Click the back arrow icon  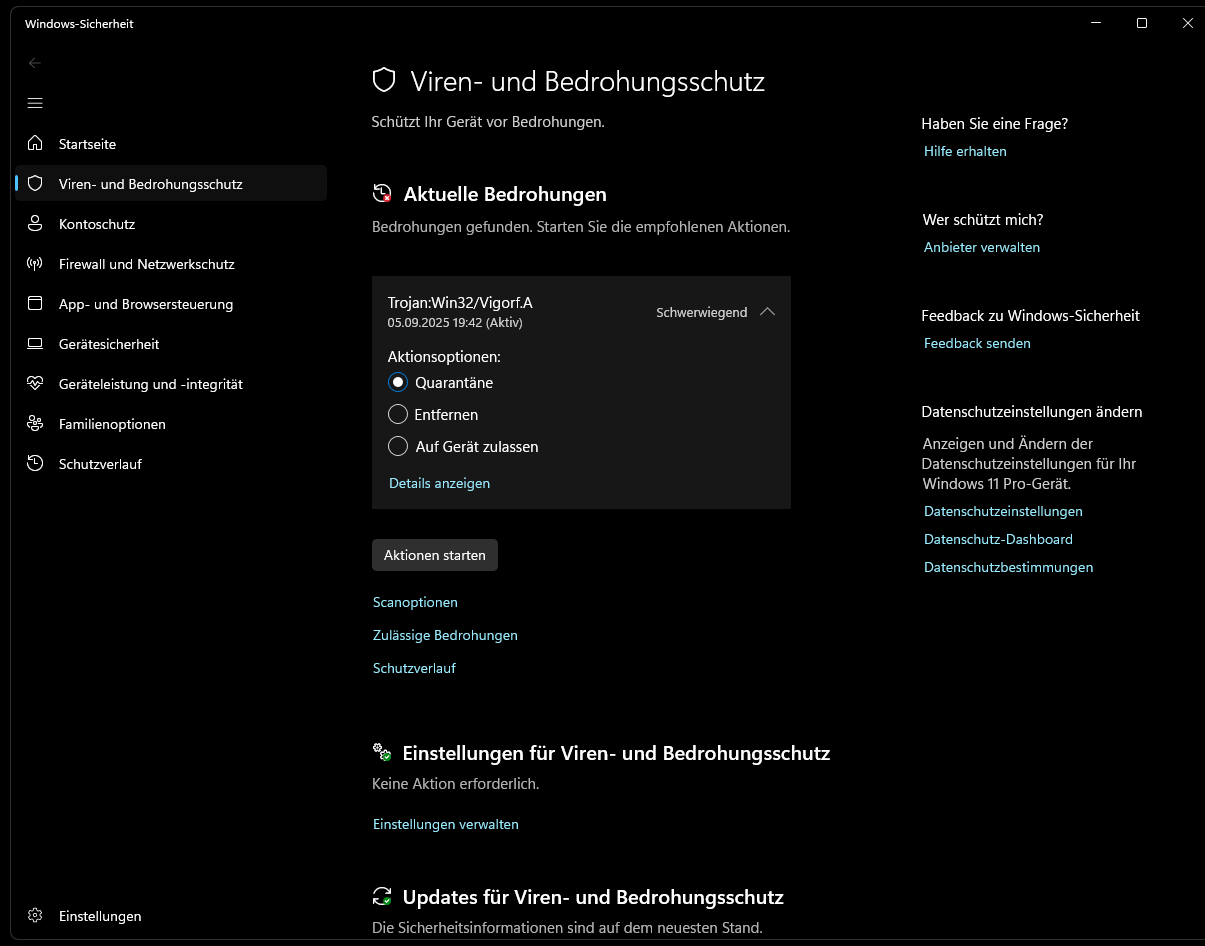click(35, 63)
